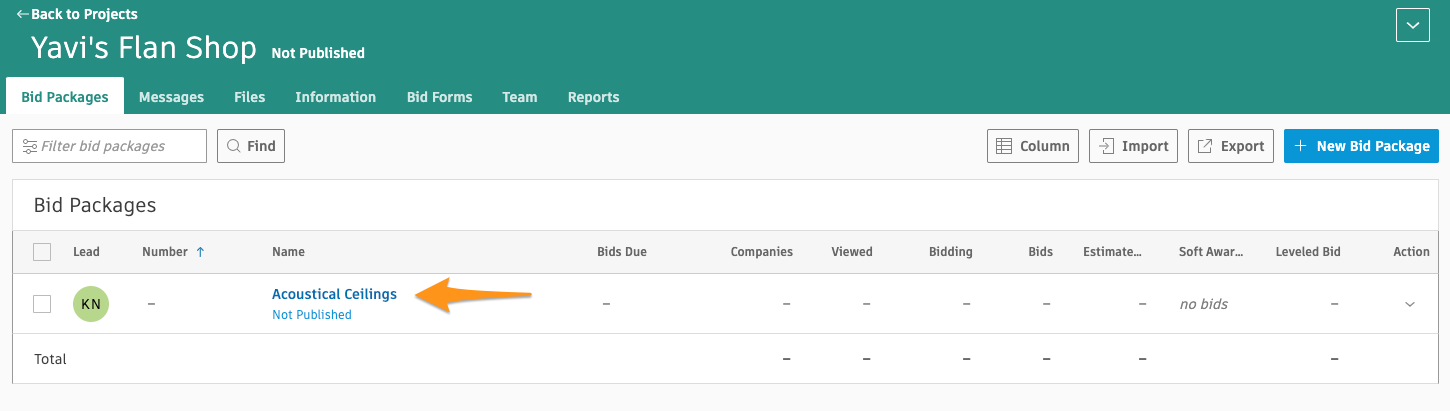This screenshot has width=1450, height=411.
Task: Sort by the Number column arrow
Action: coord(200,252)
